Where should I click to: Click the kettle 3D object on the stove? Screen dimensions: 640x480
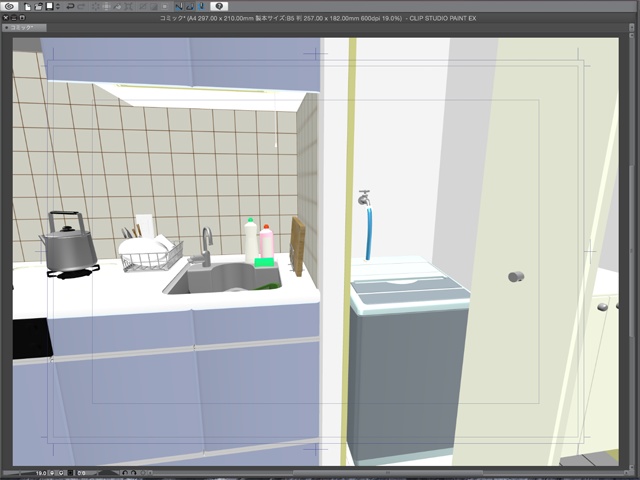[69, 242]
